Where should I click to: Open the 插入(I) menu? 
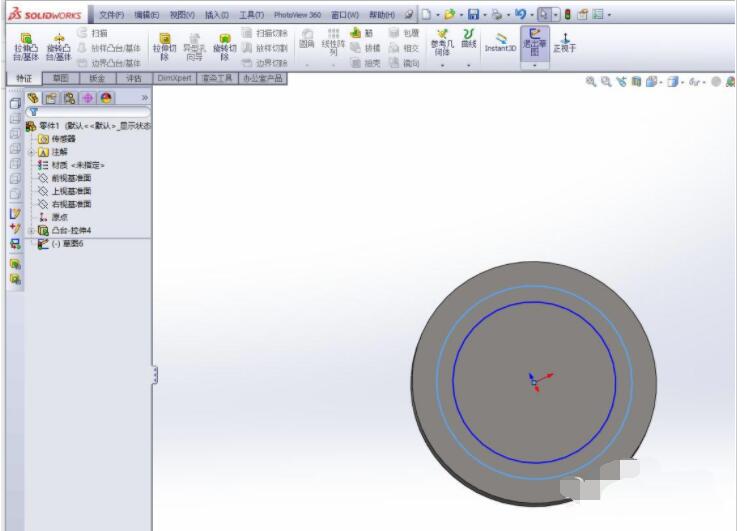tap(216, 15)
